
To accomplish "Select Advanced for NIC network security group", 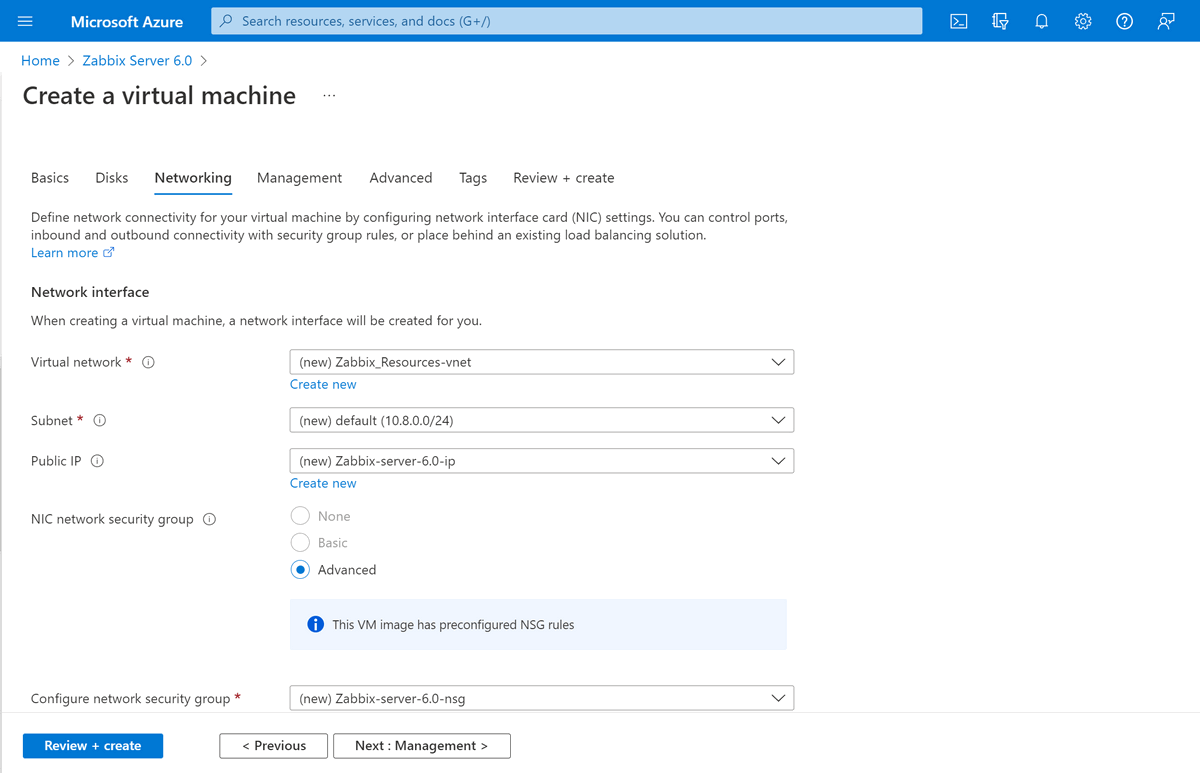I will (x=300, y=569).
